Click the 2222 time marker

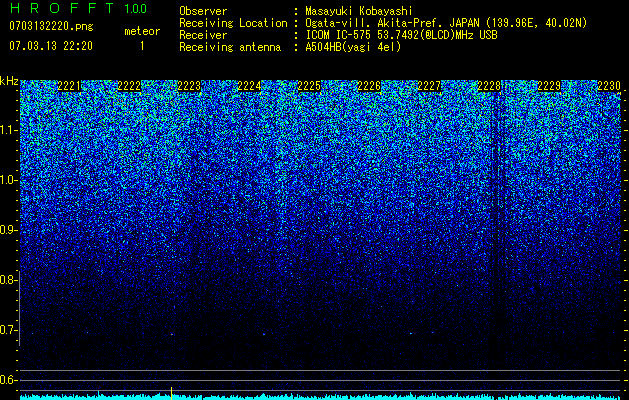click(x=129, y=86)
